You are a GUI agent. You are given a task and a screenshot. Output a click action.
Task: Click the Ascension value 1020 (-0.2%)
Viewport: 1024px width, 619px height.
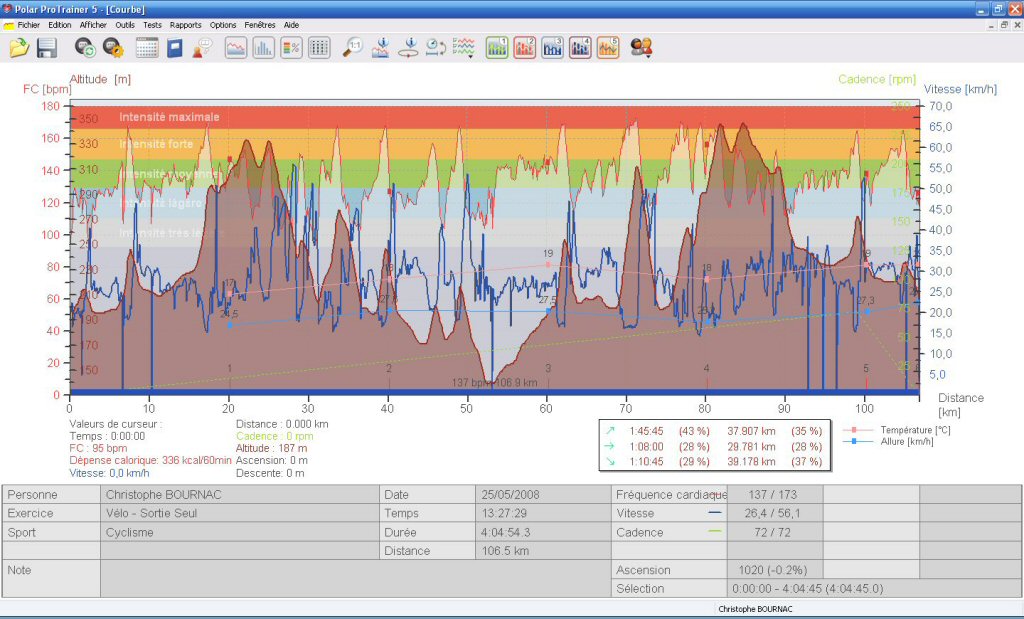pyautogui.click(x=773, y=570)
